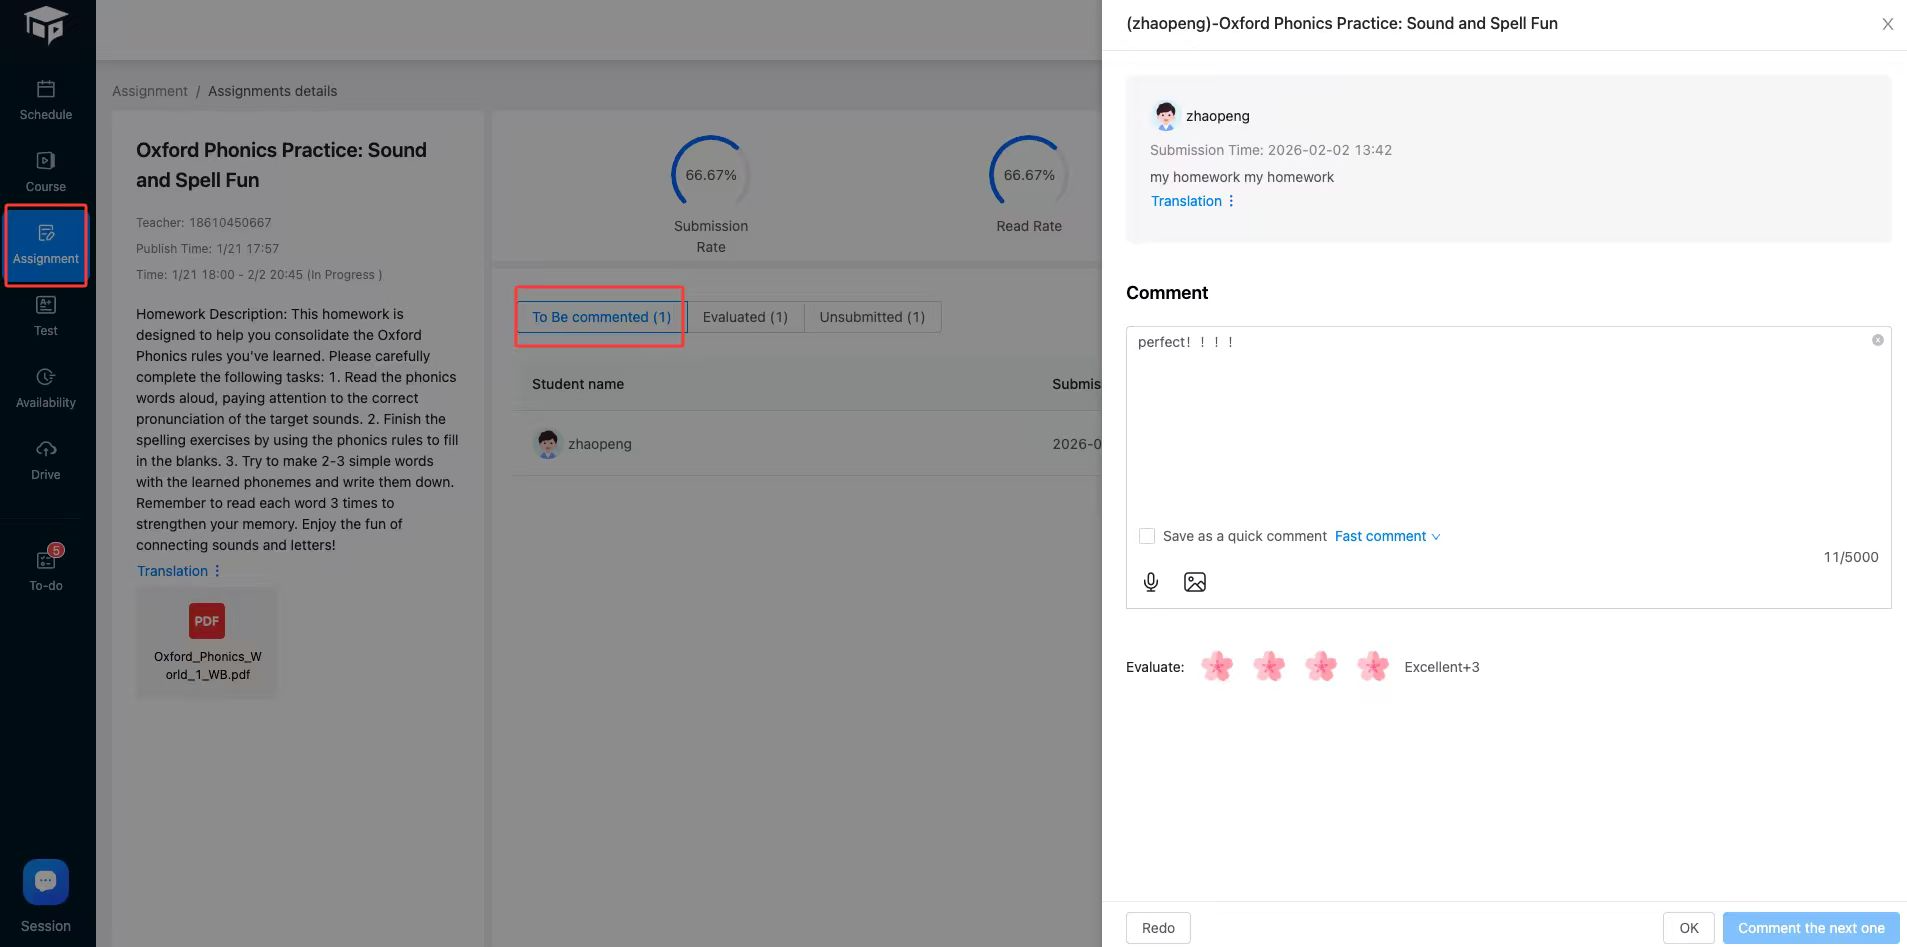Switch to the Unsubmitted (1) tab
1907x947 pixels.
pos(872,317)
